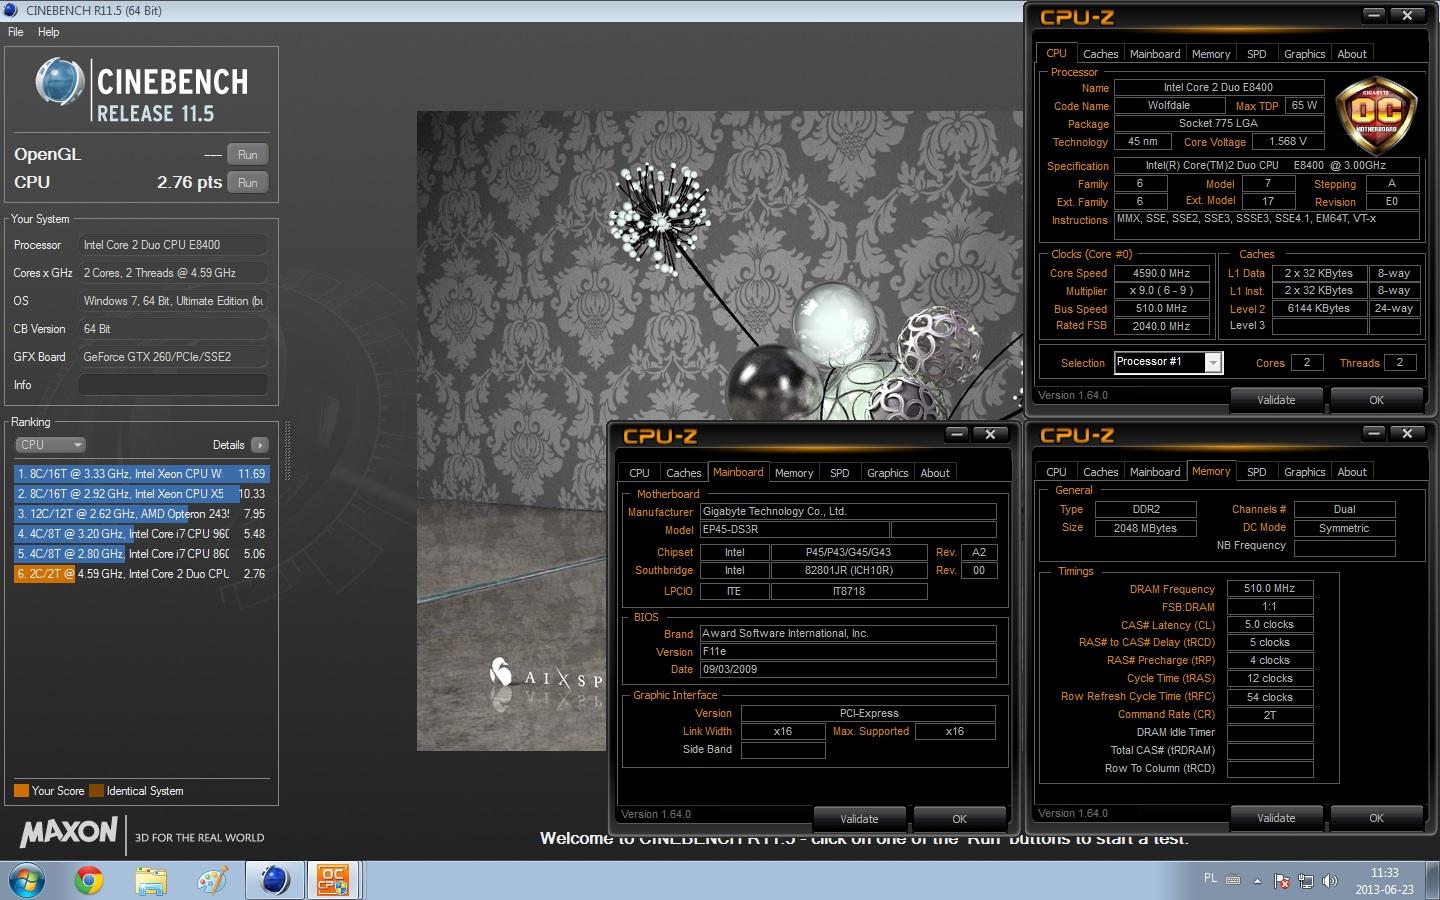Image resolution: width=1440 pixels, height=900 pixels.
Task: Run the OpenGL benchmark
Action: pos(248,154)
